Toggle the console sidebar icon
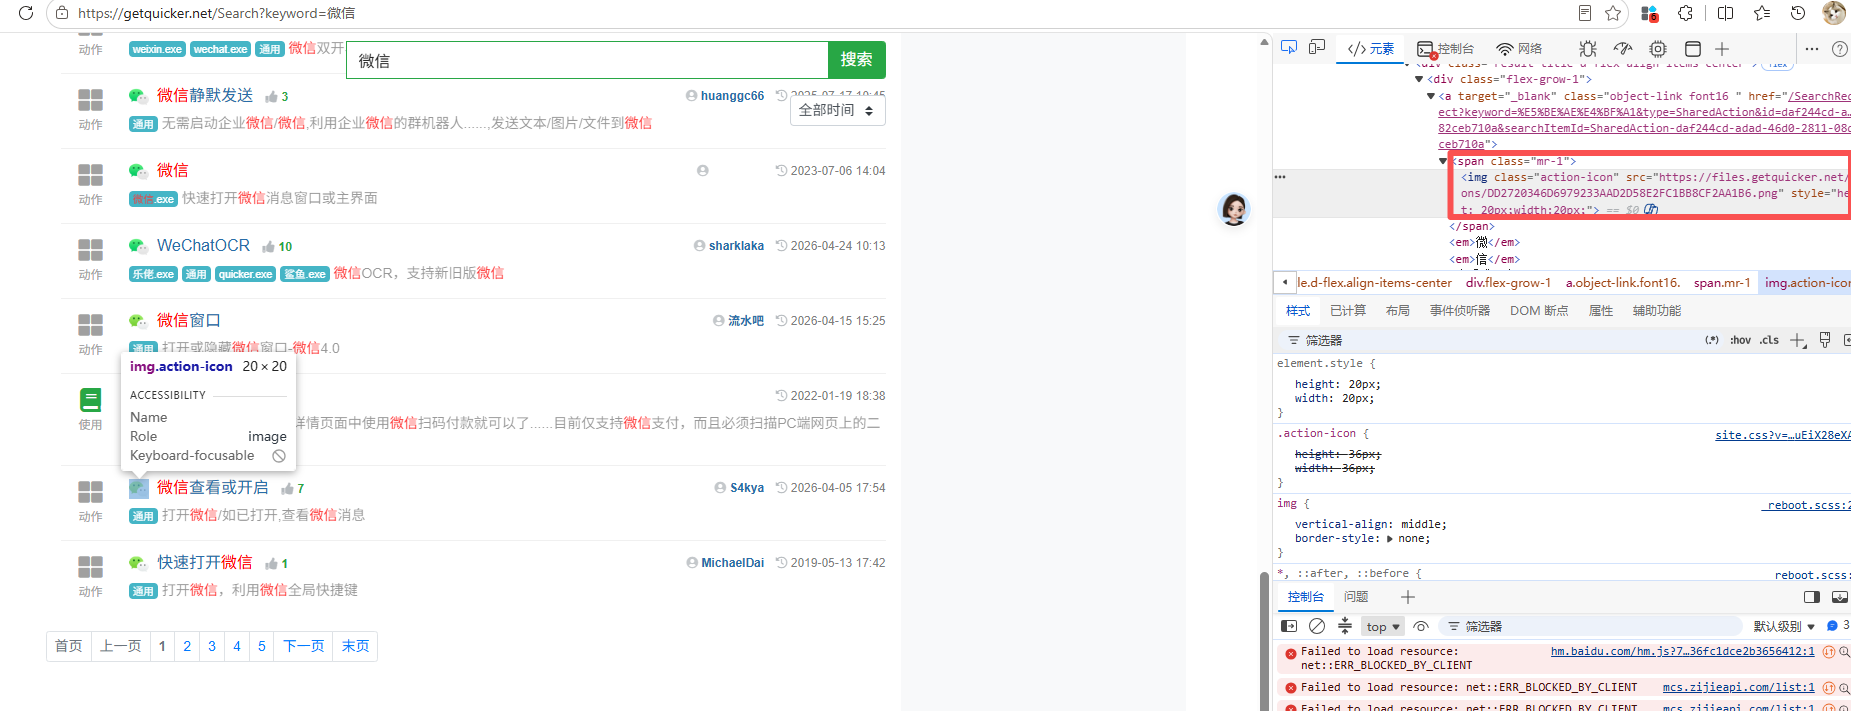Image resolution: width=1851 pixels, height=711 pixels. pos(1289,626)
